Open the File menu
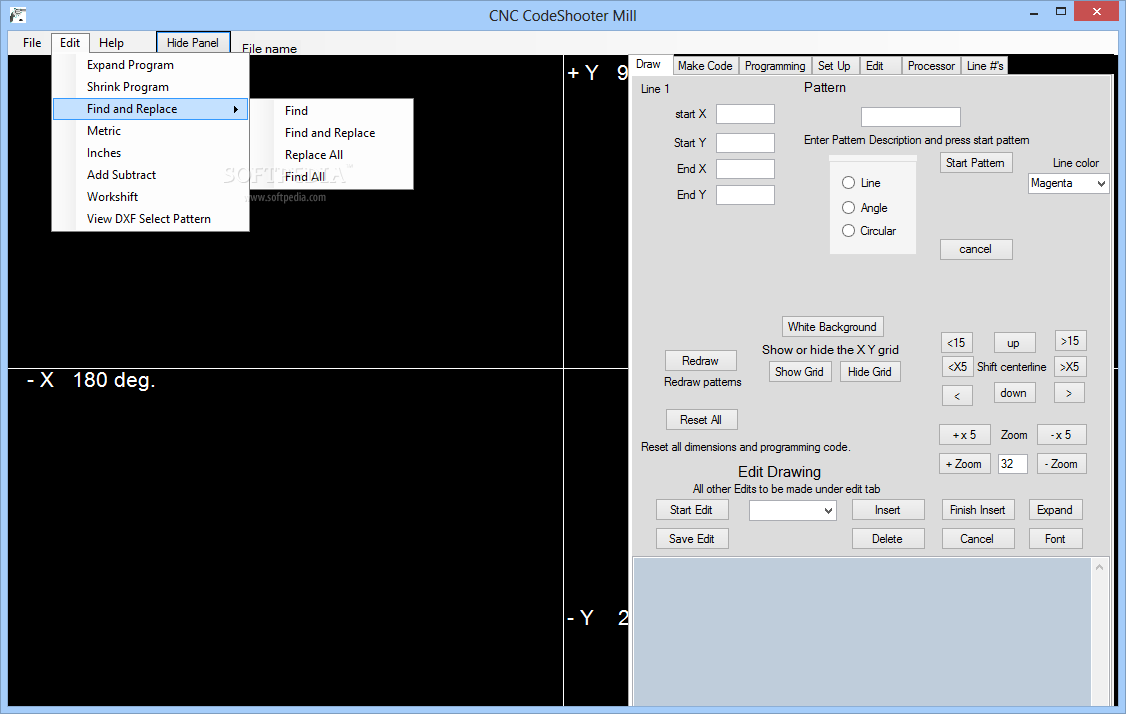Viewport: 1126px width, 714px height. pyautogui.click(x=32, y=42)
